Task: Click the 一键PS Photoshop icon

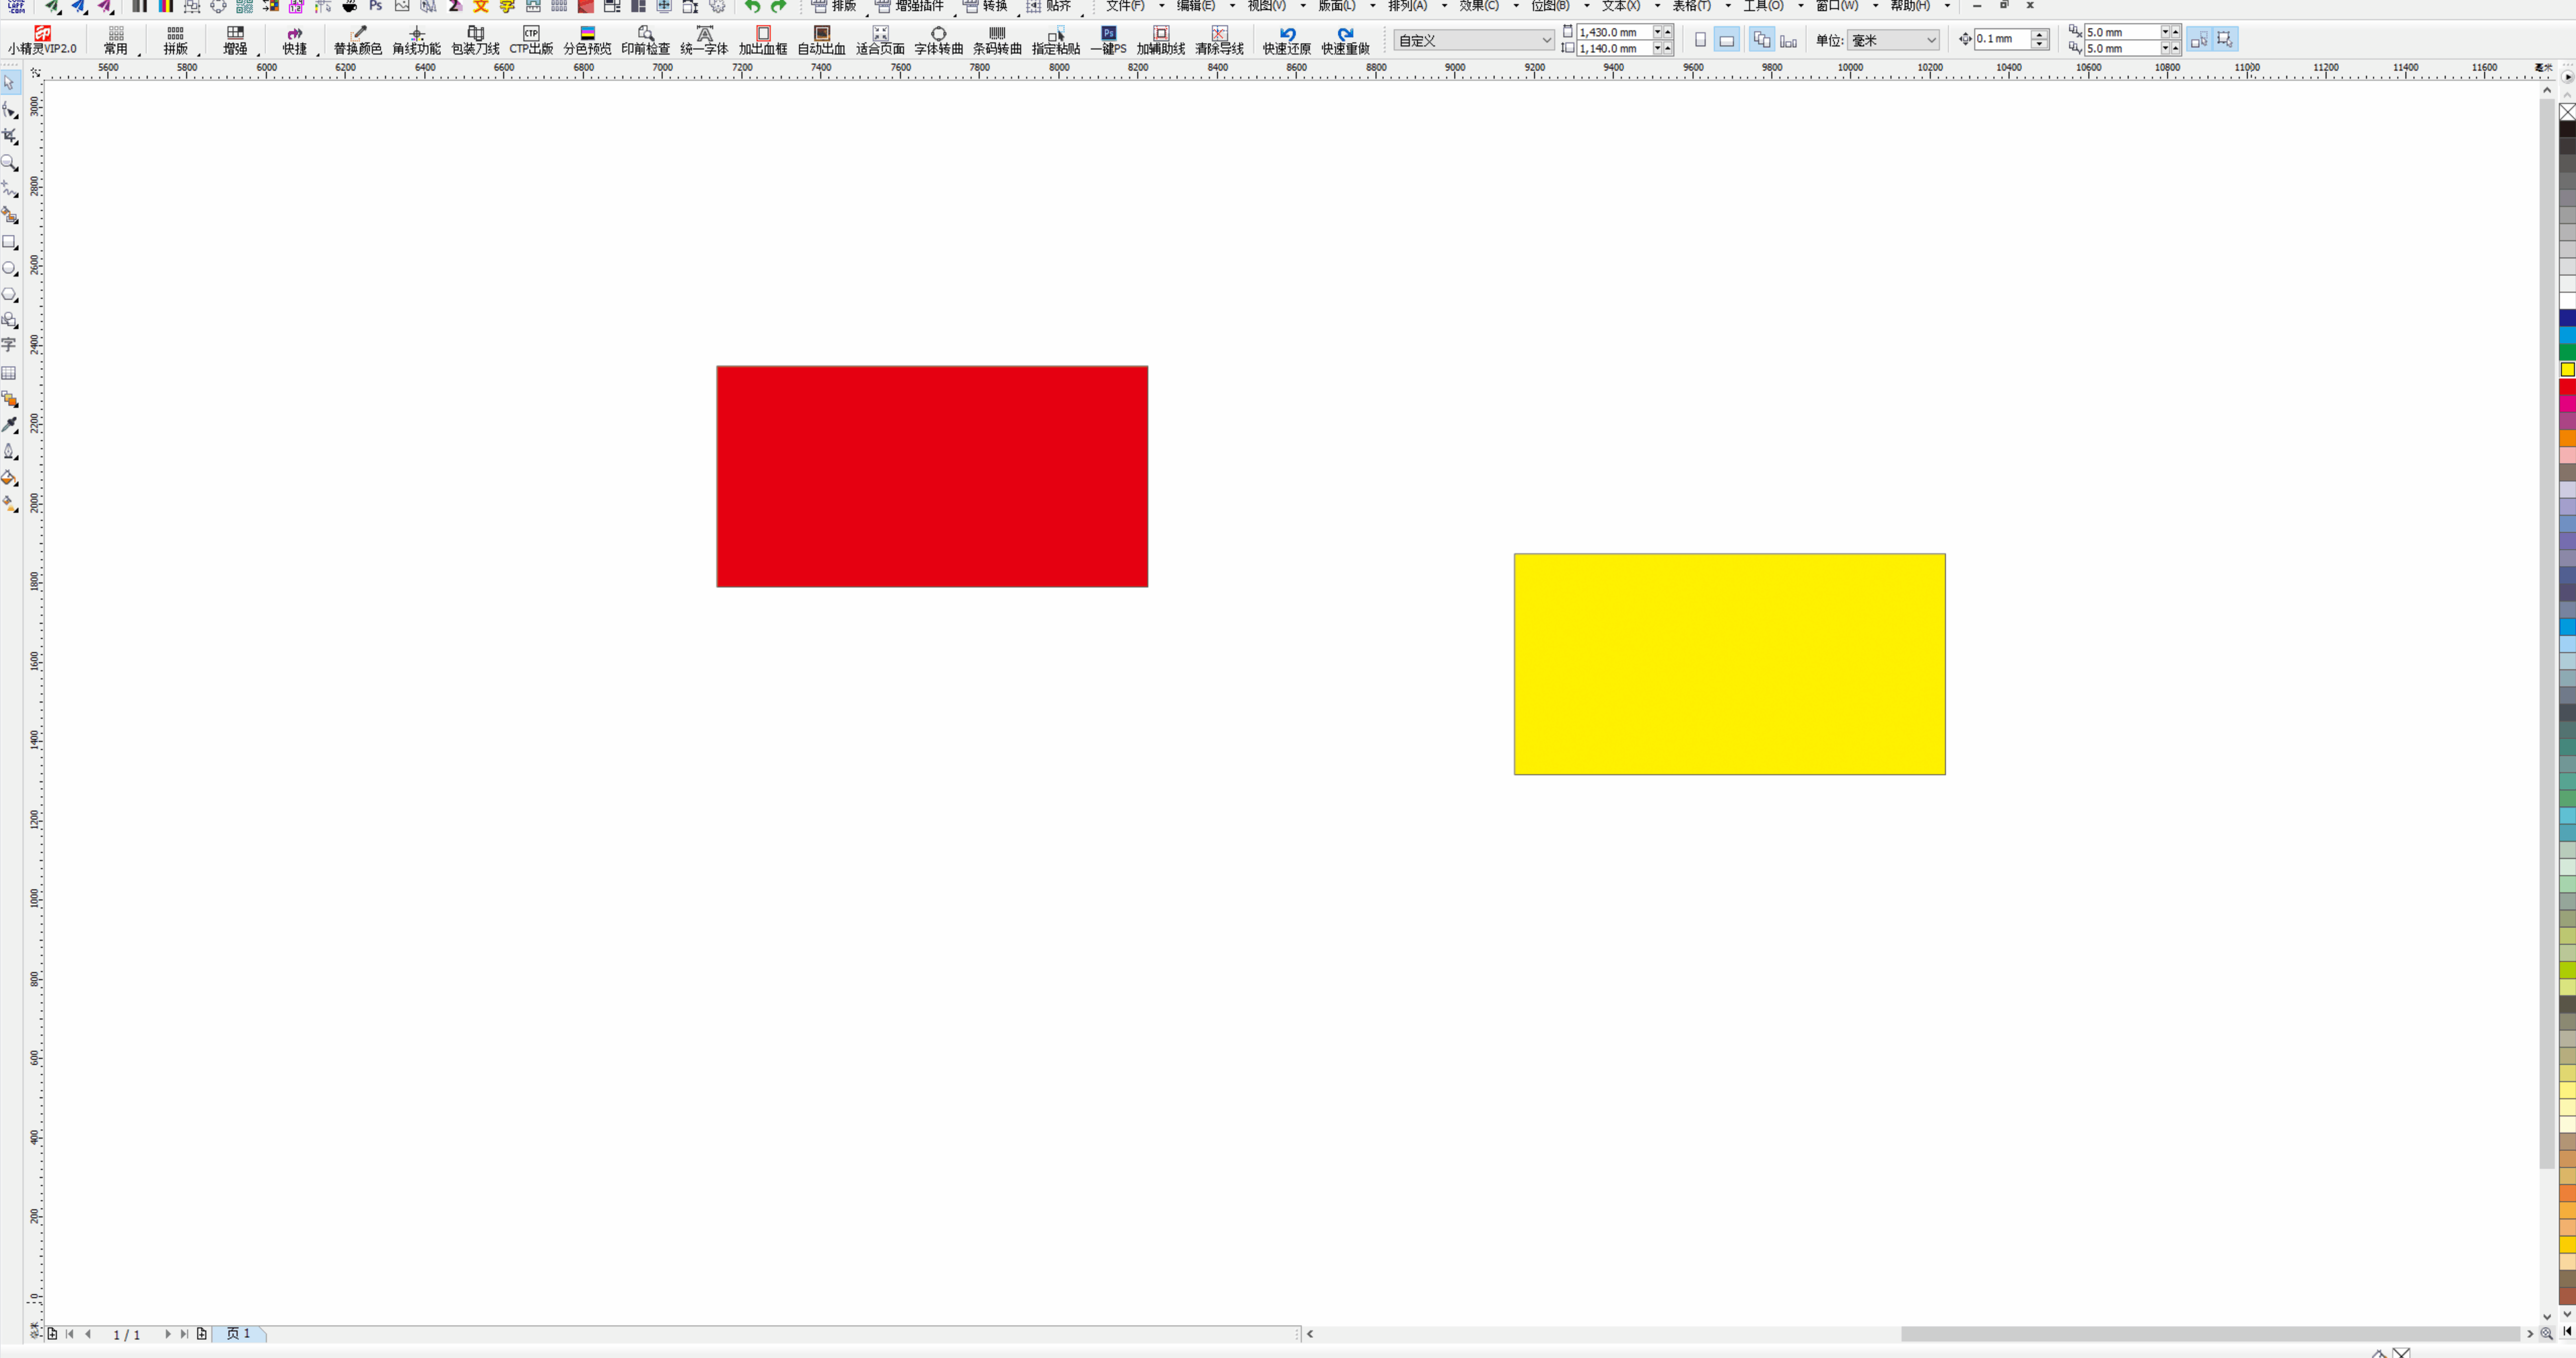Action: [x=1108, y=40]
